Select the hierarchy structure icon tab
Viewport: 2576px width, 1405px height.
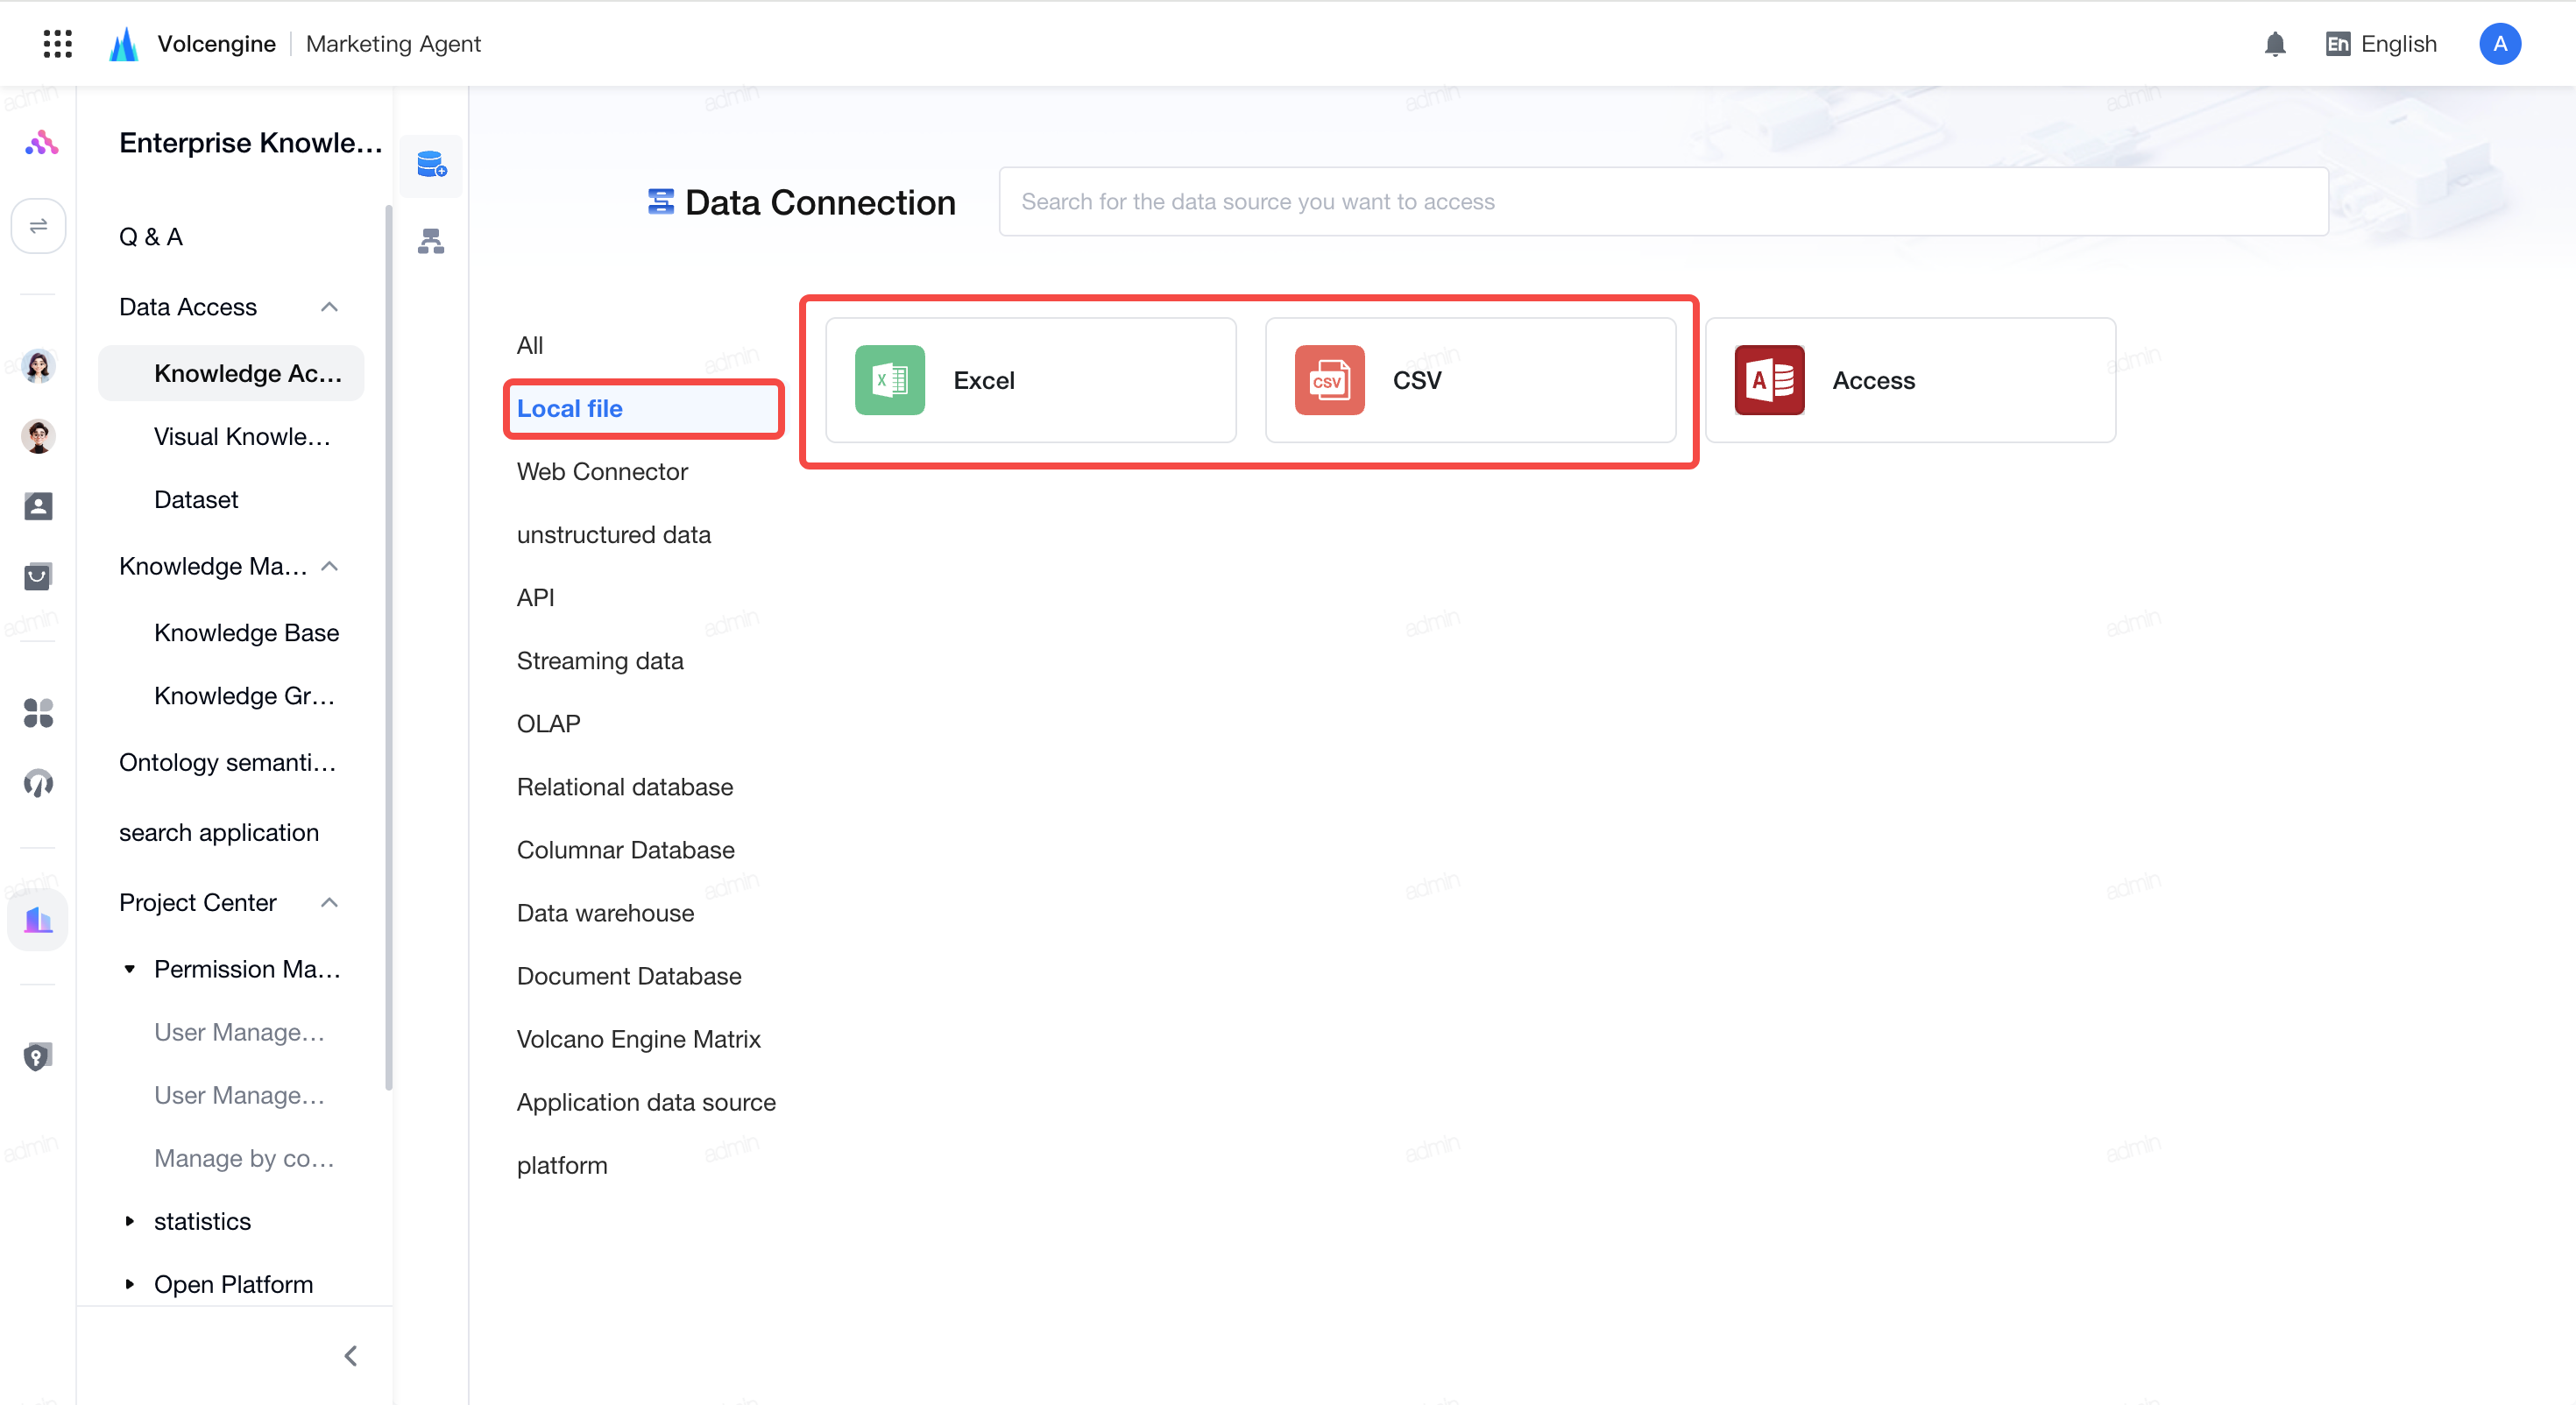tap(431, 241)
